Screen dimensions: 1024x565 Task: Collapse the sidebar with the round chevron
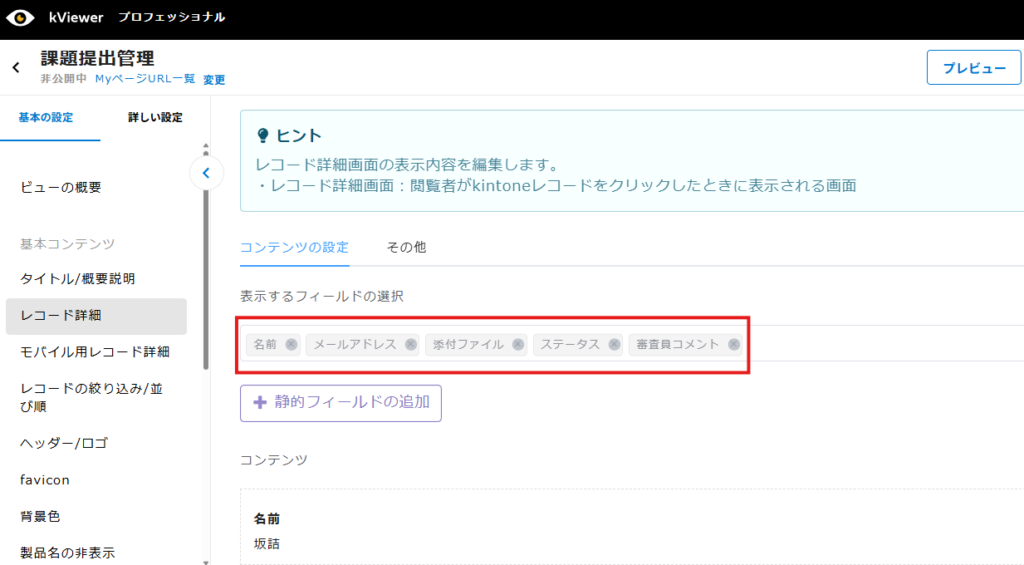pyautogui.click(x=206, y=173)
